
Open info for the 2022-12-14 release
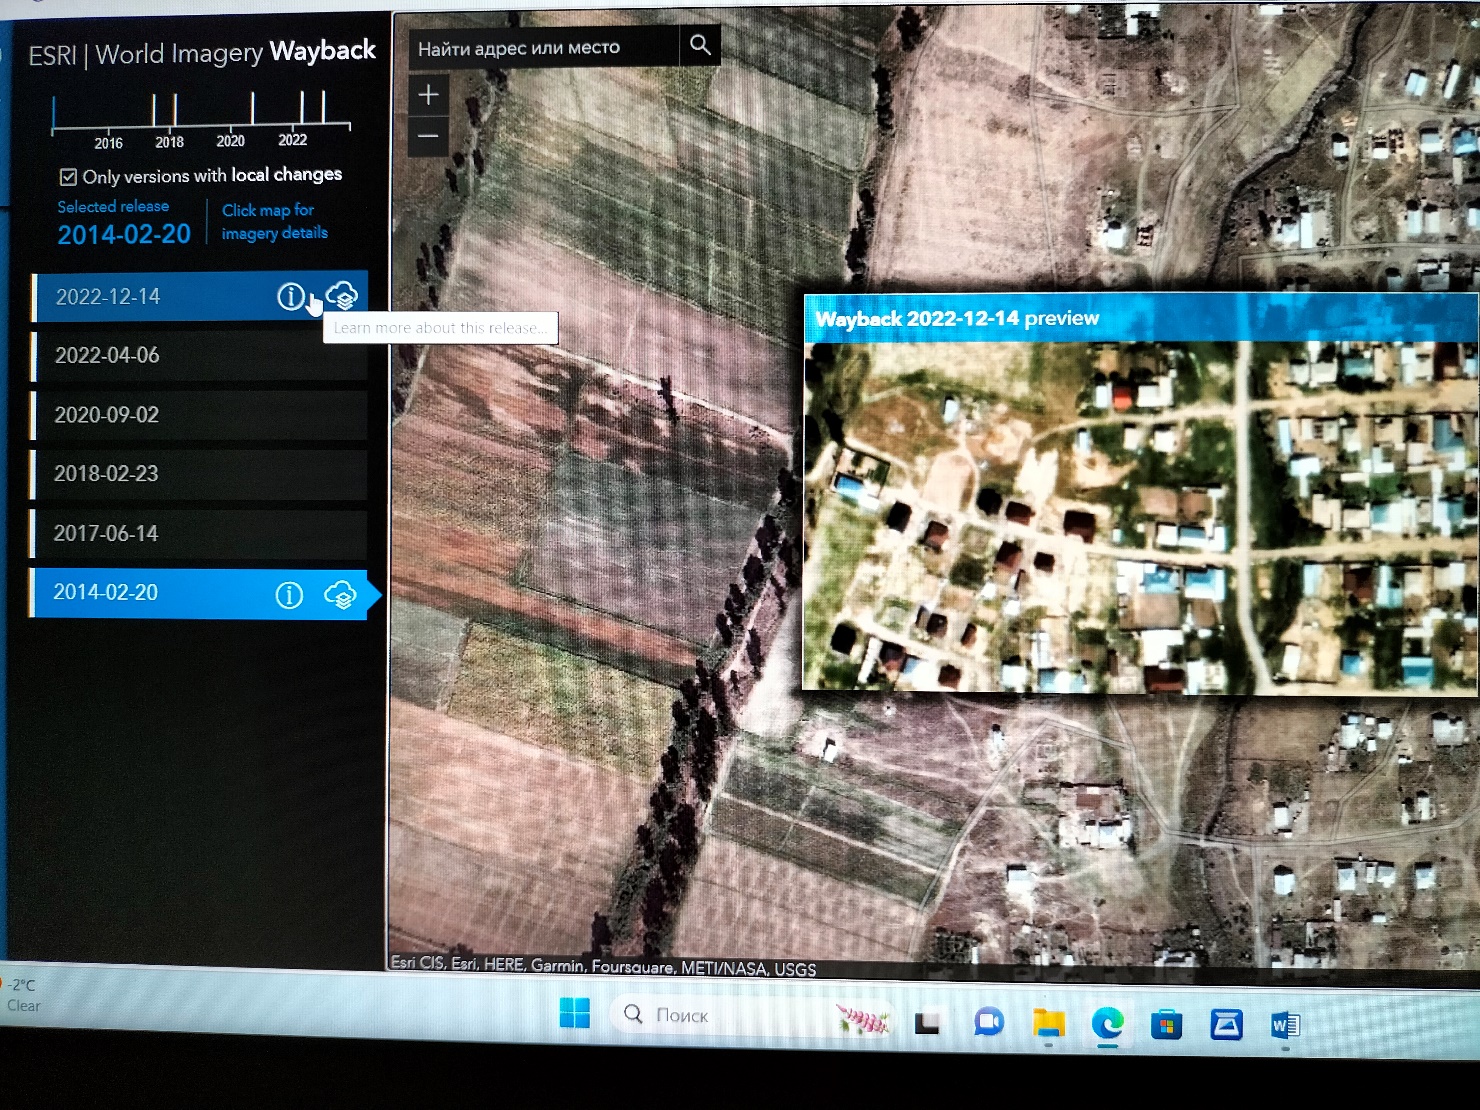tap(290, 296)
